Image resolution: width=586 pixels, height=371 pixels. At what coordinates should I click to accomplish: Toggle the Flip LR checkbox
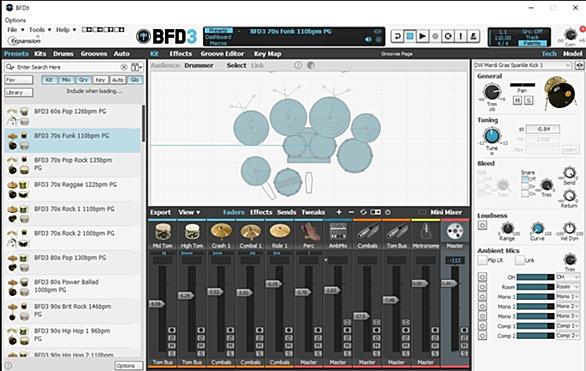coord(482,260)
